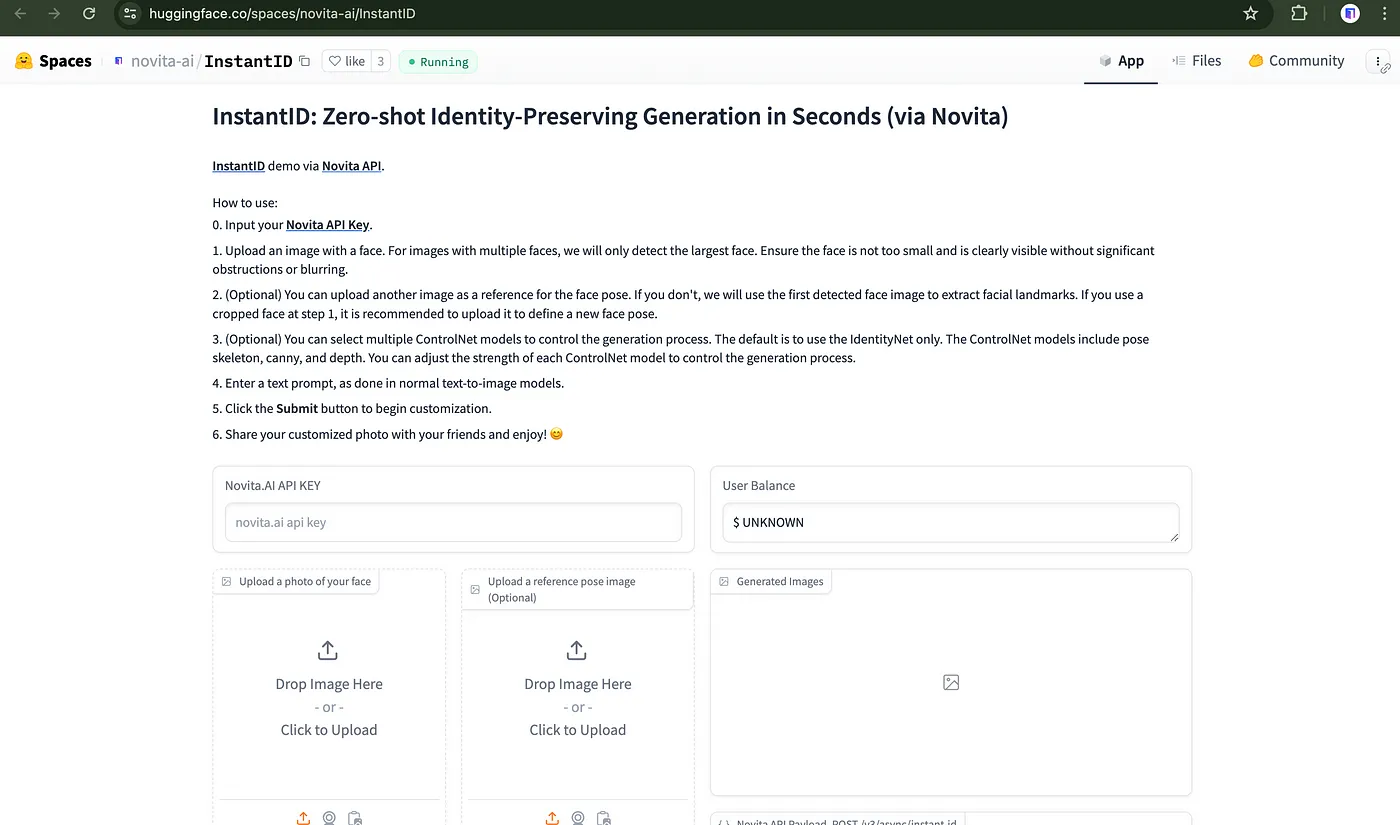View site information icon in address bar
This screenshot has height=825, width=1400.
coord(129,14)
